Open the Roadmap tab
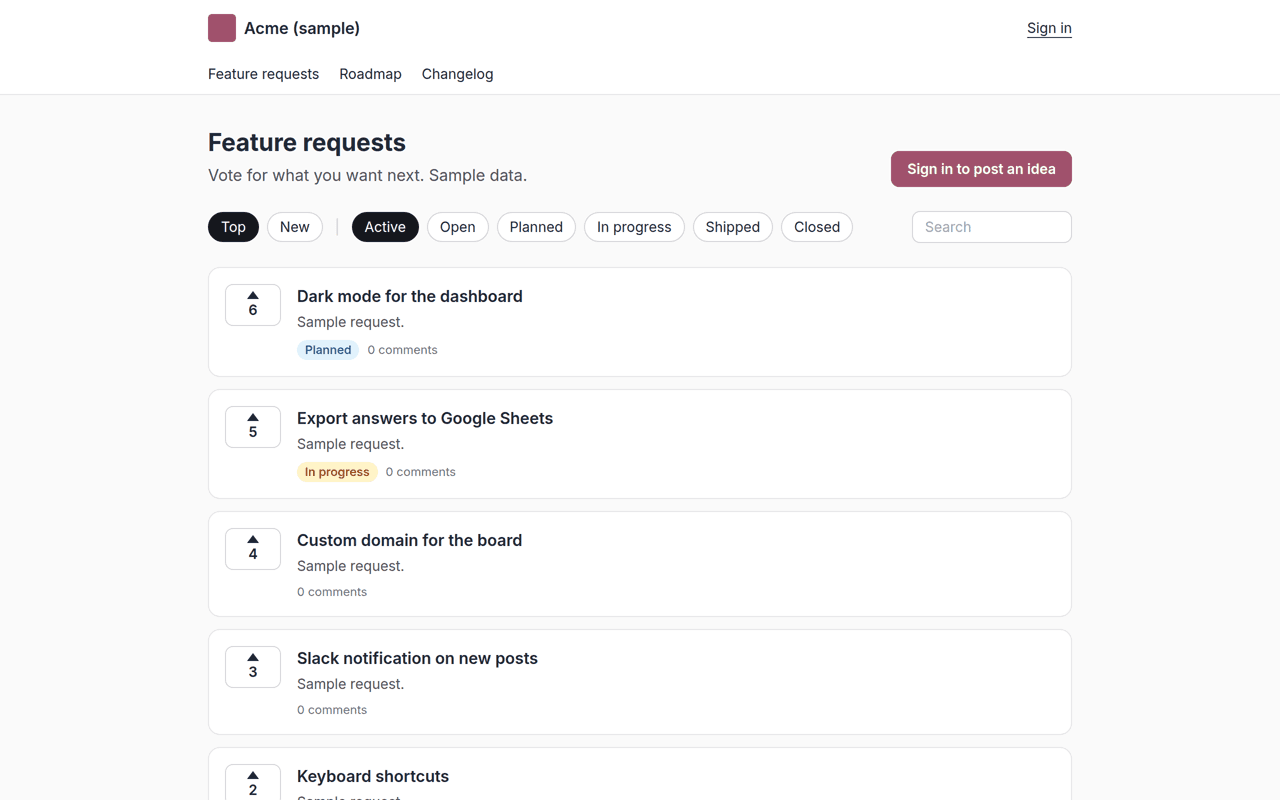Screen dimensions: 1280x800 [x=370, y=74]
